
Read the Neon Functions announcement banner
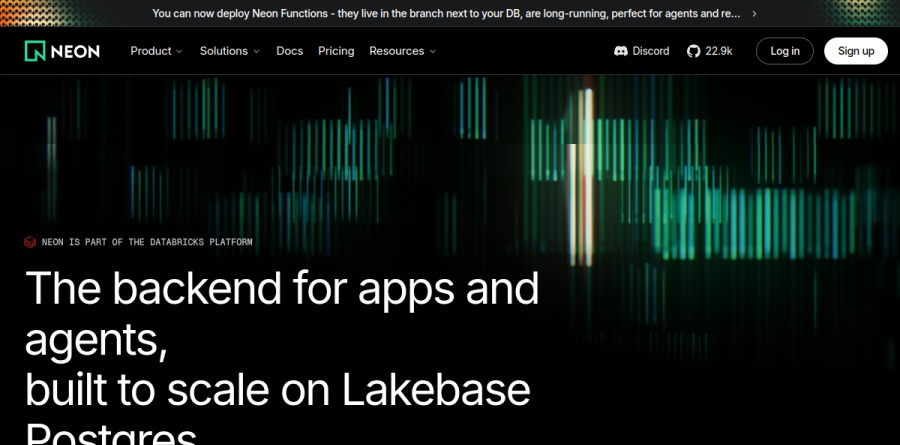(x=446, y=13)
